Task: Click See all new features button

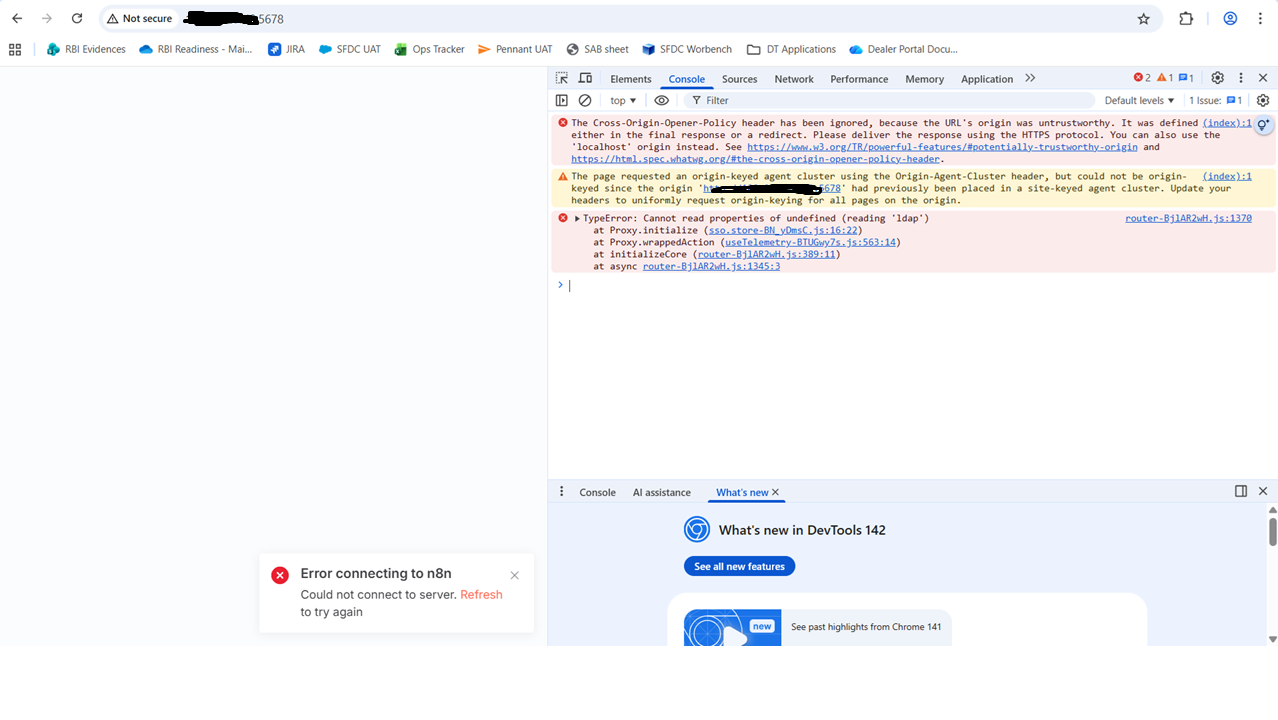Action: (x=739, y=566)
